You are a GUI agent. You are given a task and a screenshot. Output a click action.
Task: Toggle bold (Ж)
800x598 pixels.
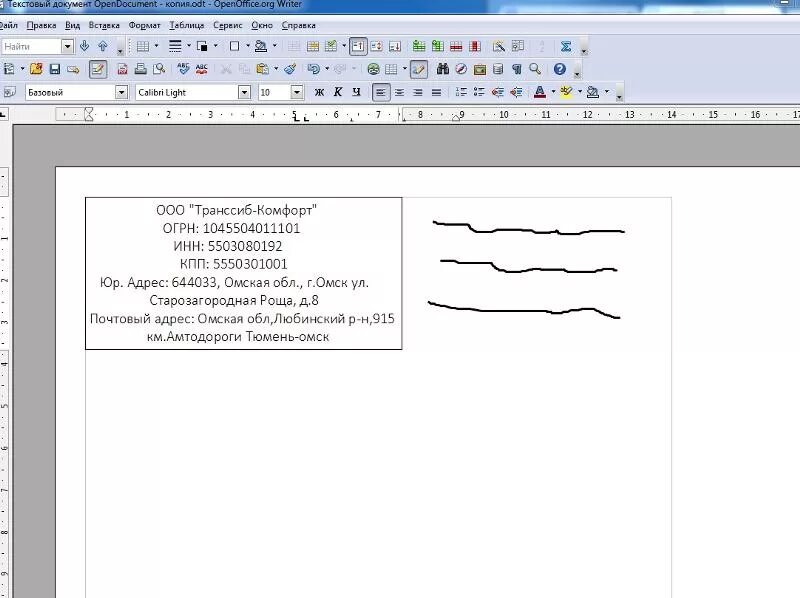click(x=319, y=92)
